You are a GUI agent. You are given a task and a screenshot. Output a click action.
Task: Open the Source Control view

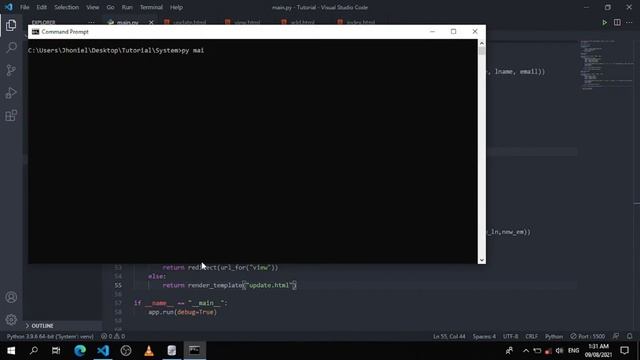click(11, 70)
